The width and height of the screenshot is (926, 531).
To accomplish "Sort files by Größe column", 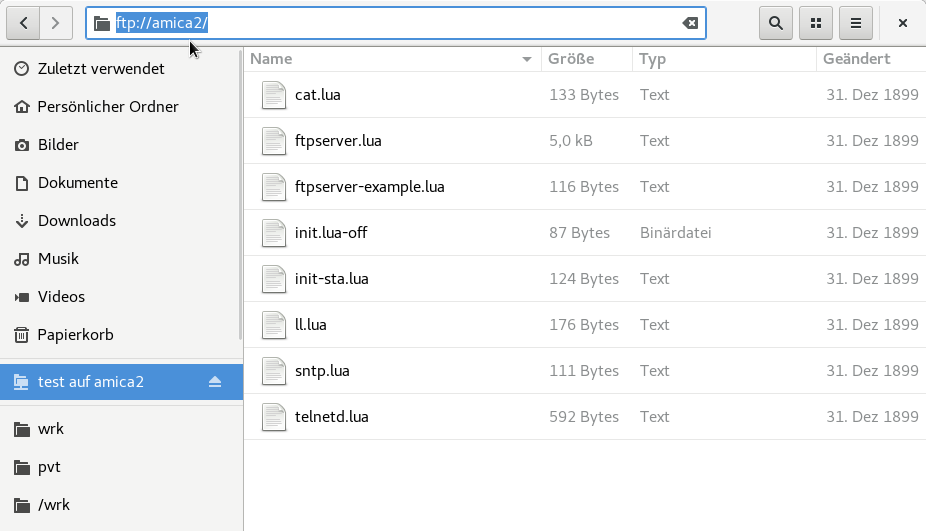I will coord(572,60).
